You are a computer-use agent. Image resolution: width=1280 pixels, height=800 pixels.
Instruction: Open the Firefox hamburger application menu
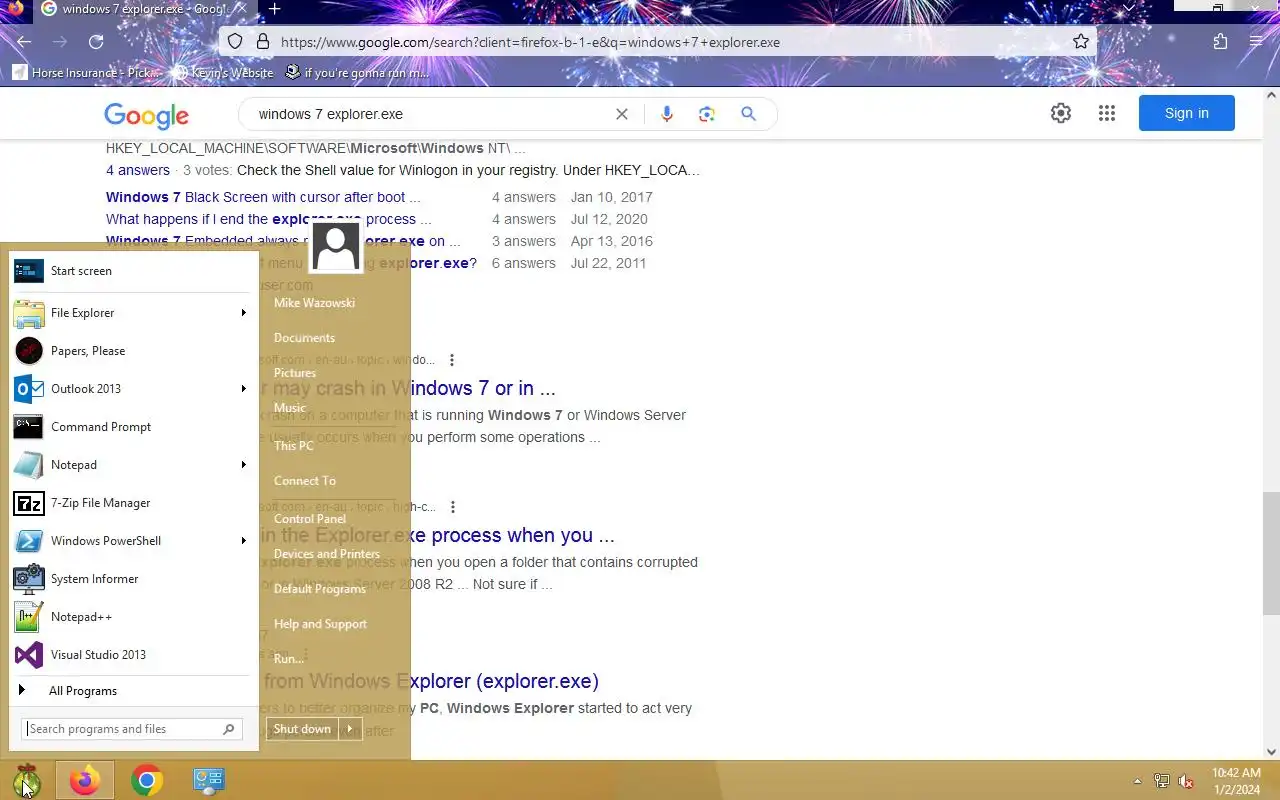[x=1256, y=42]
